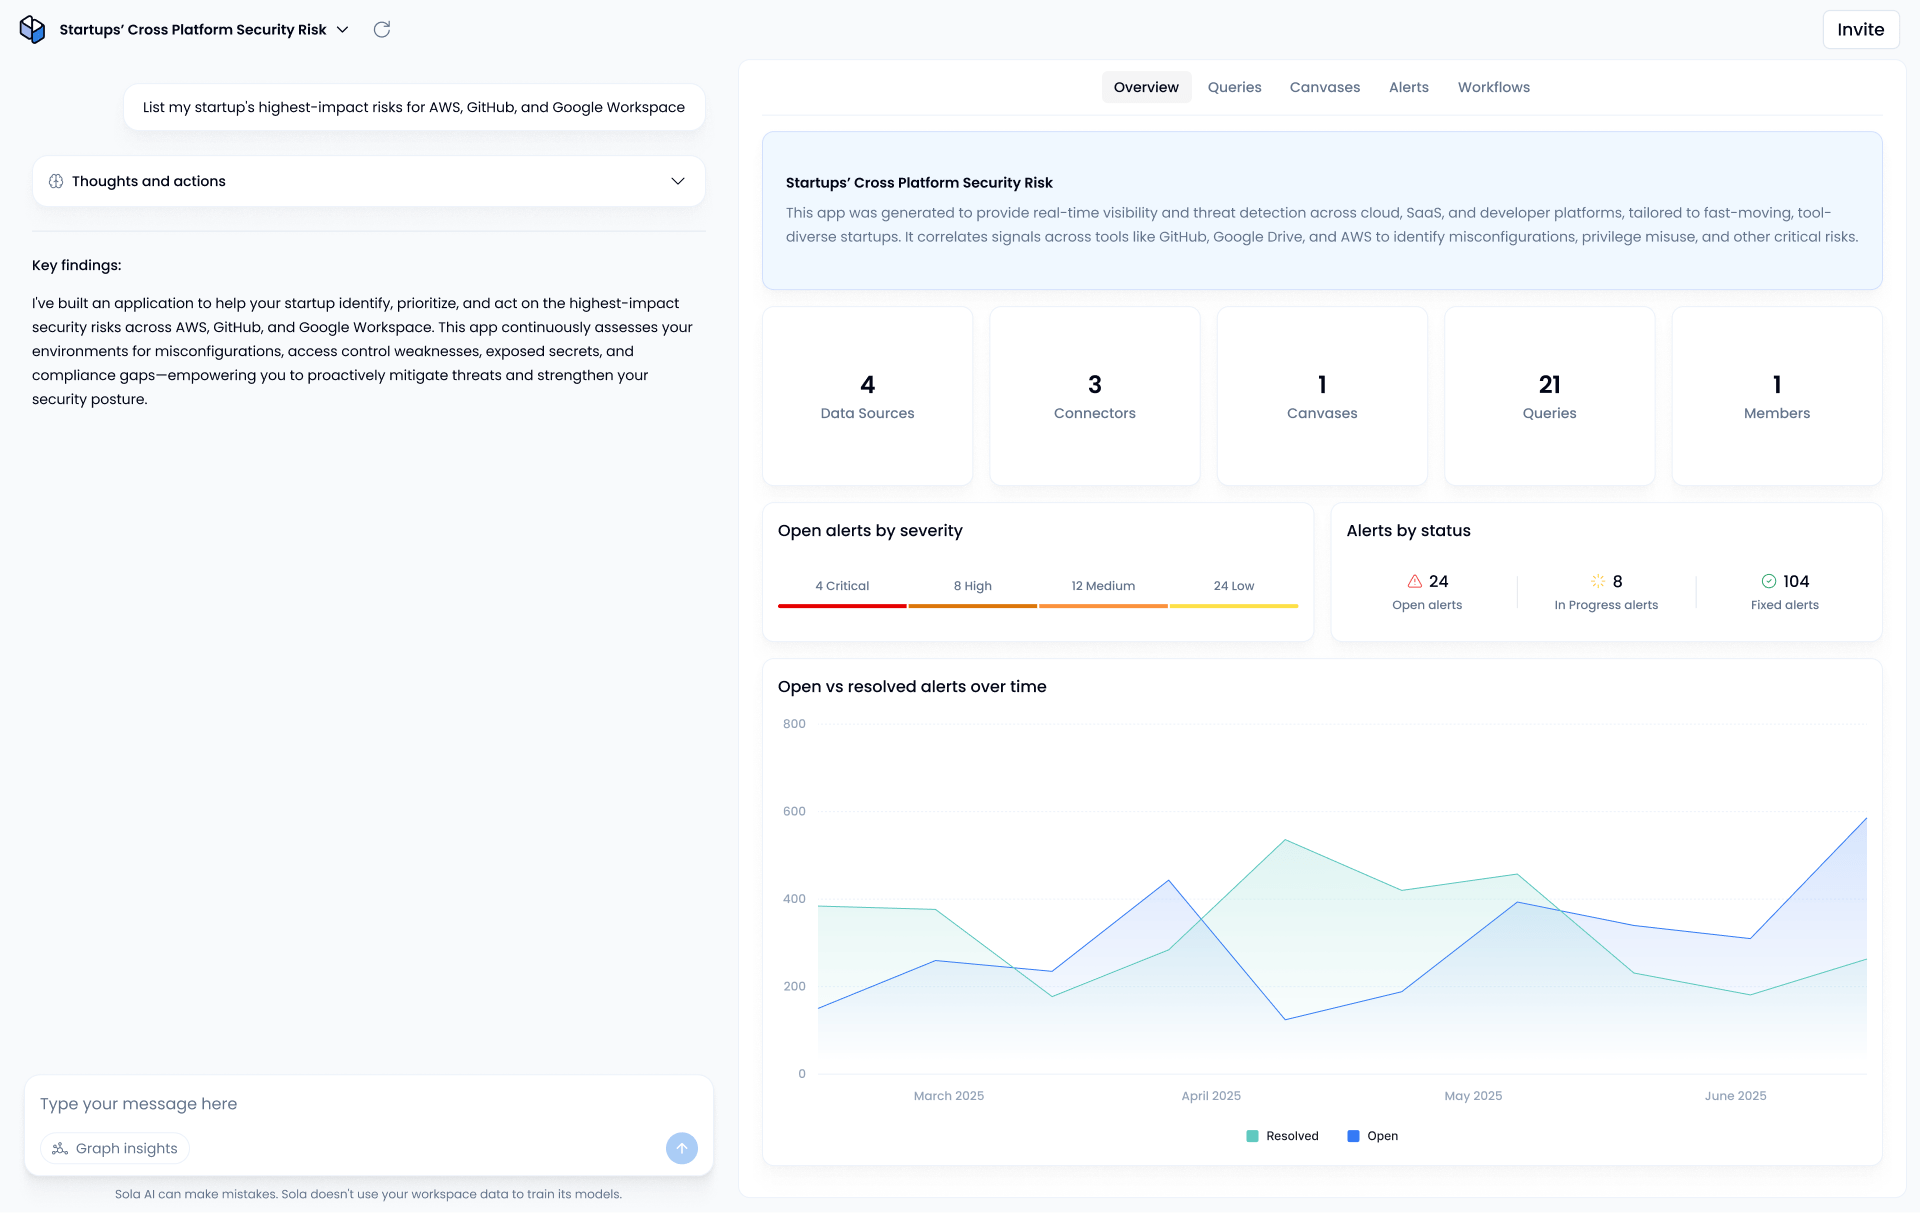Viewport: 1920px width, 1213px height.
Task: Click the send message arrow button
Action: click(x=682, y=1148)
